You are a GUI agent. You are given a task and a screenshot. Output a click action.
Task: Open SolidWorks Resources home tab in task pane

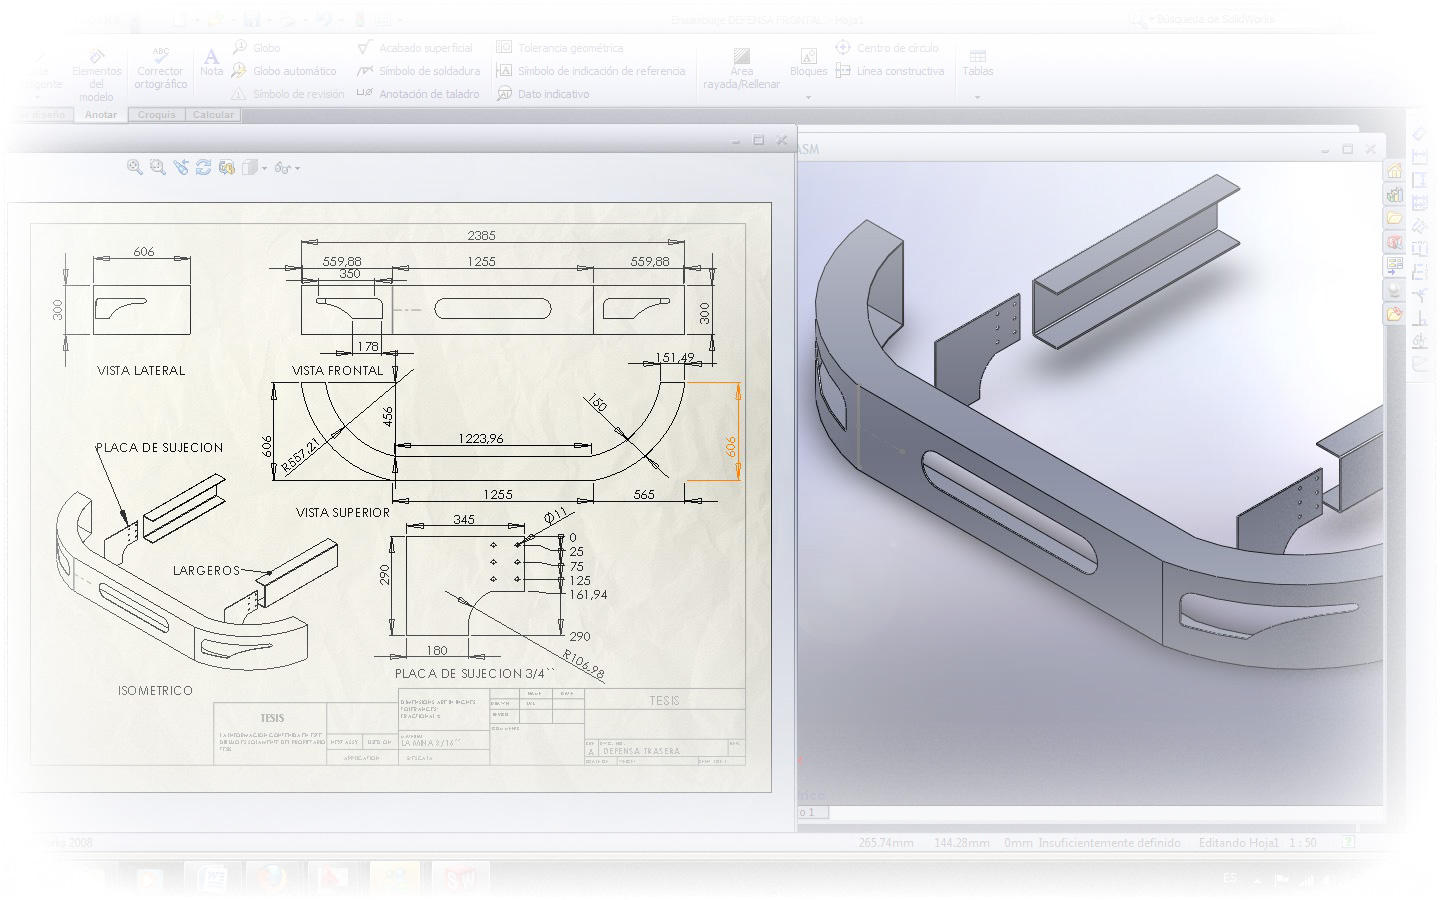[1394, 171]
